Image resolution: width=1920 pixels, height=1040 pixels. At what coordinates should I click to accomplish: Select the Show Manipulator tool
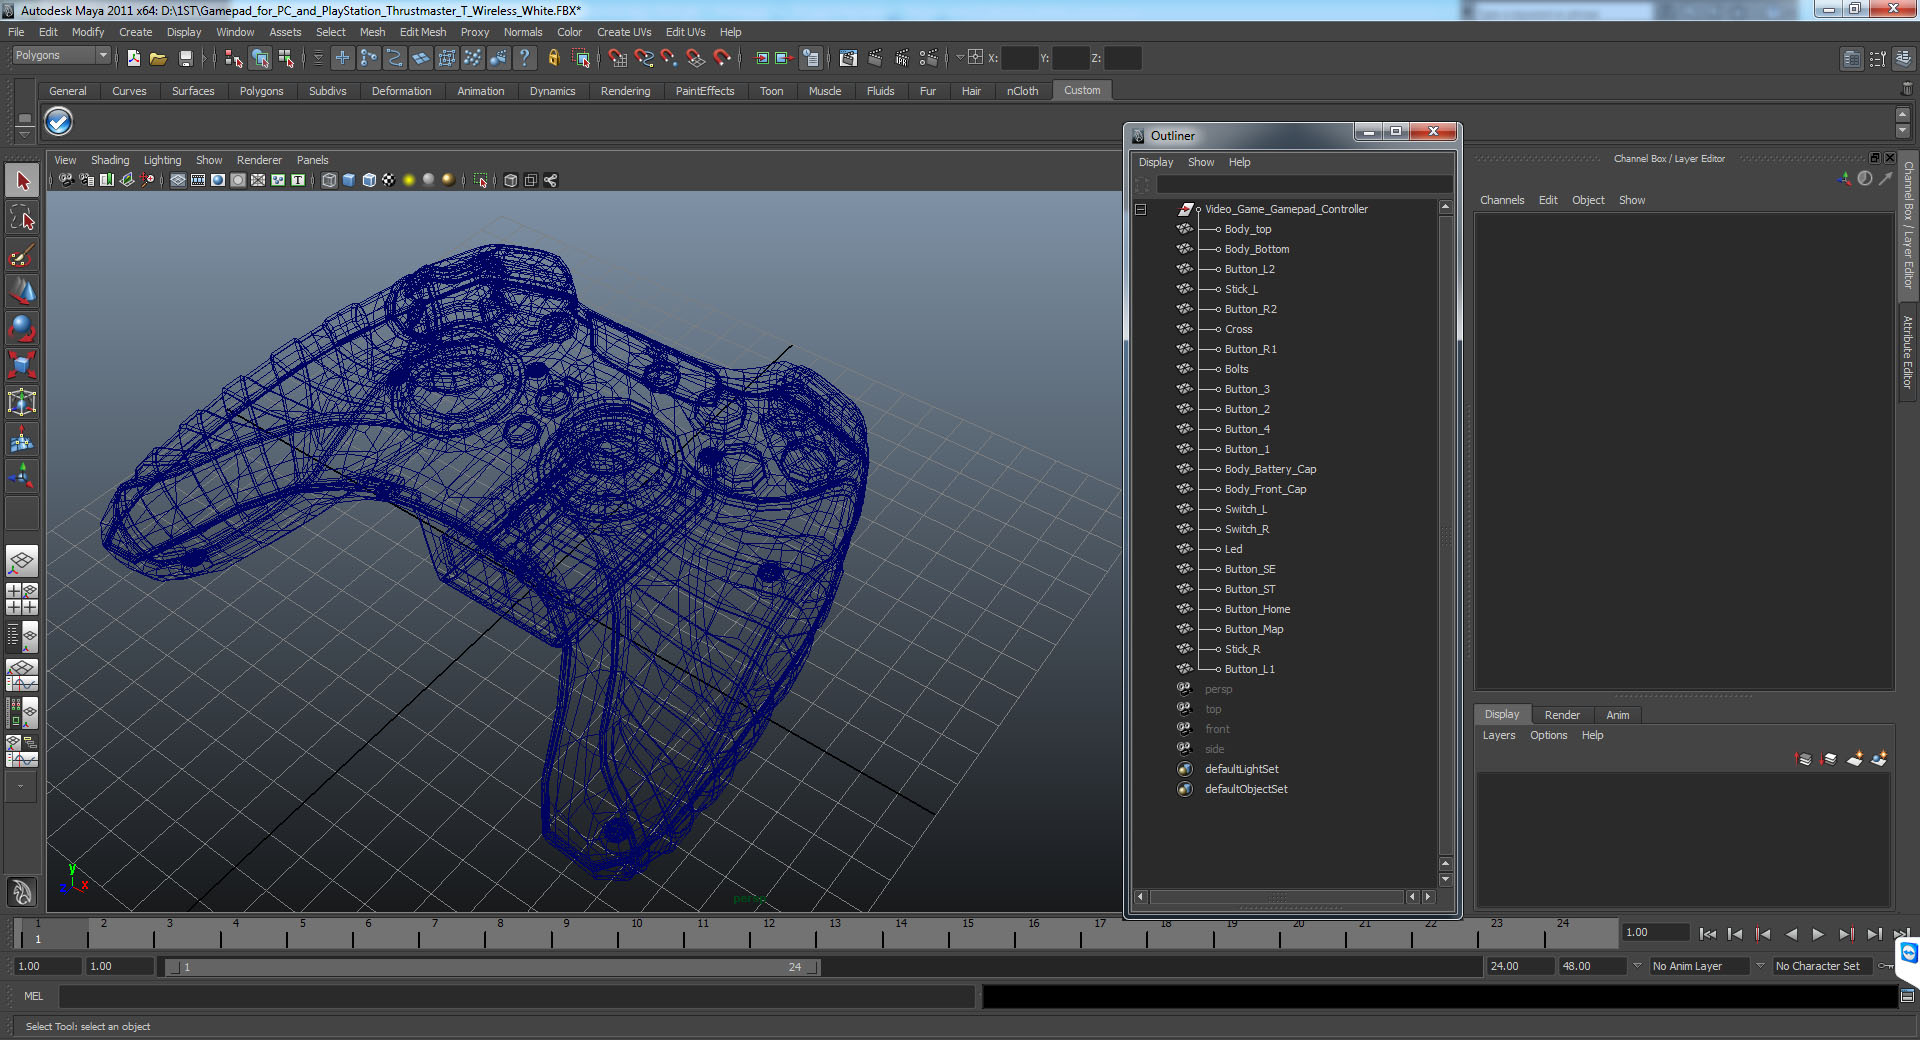pyautogui.click(x=22, y=476)
